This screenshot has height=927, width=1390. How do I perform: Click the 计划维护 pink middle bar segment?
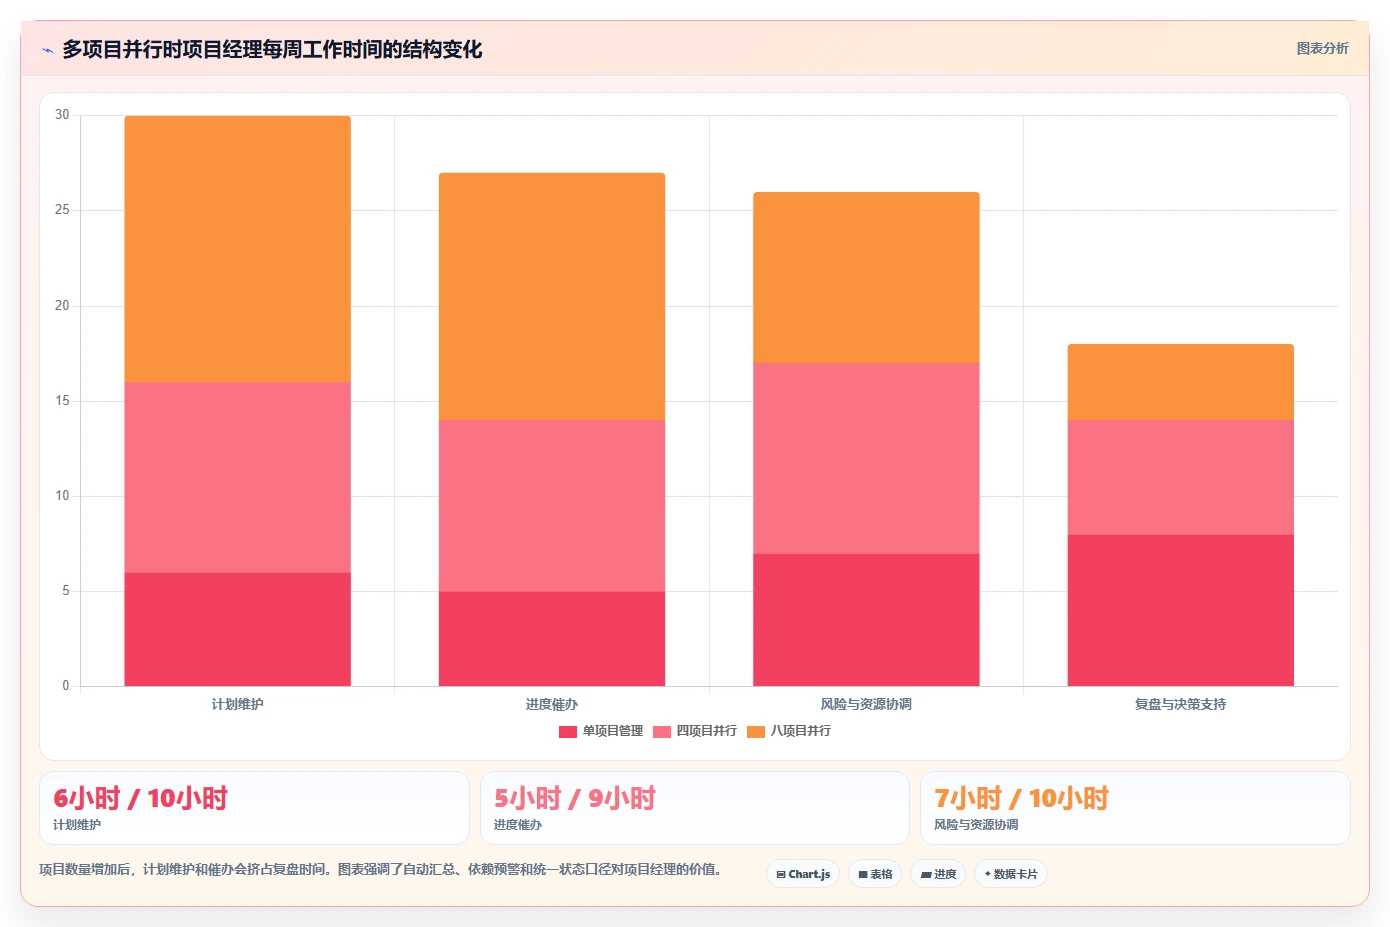click(x=238, y=477)
